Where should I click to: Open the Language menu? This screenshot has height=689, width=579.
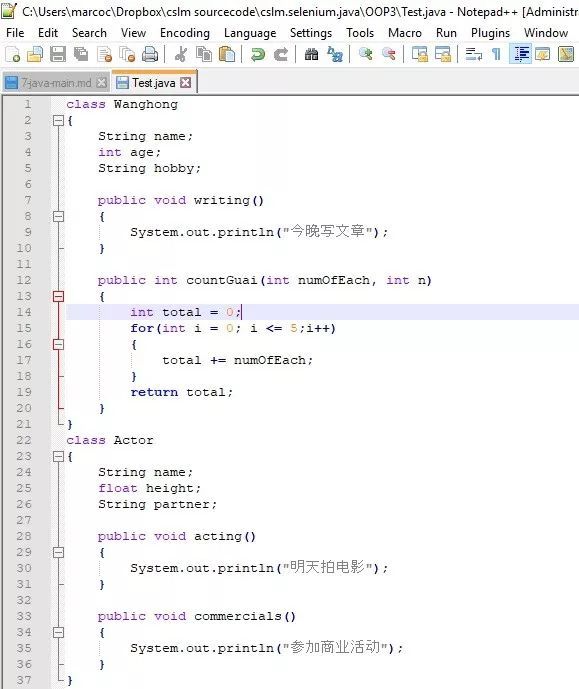250,33
